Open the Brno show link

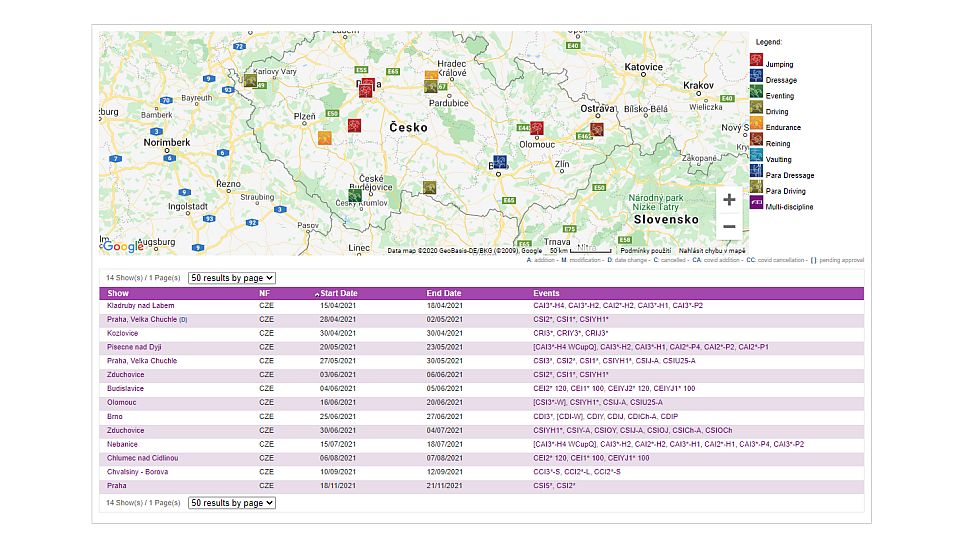114,416
